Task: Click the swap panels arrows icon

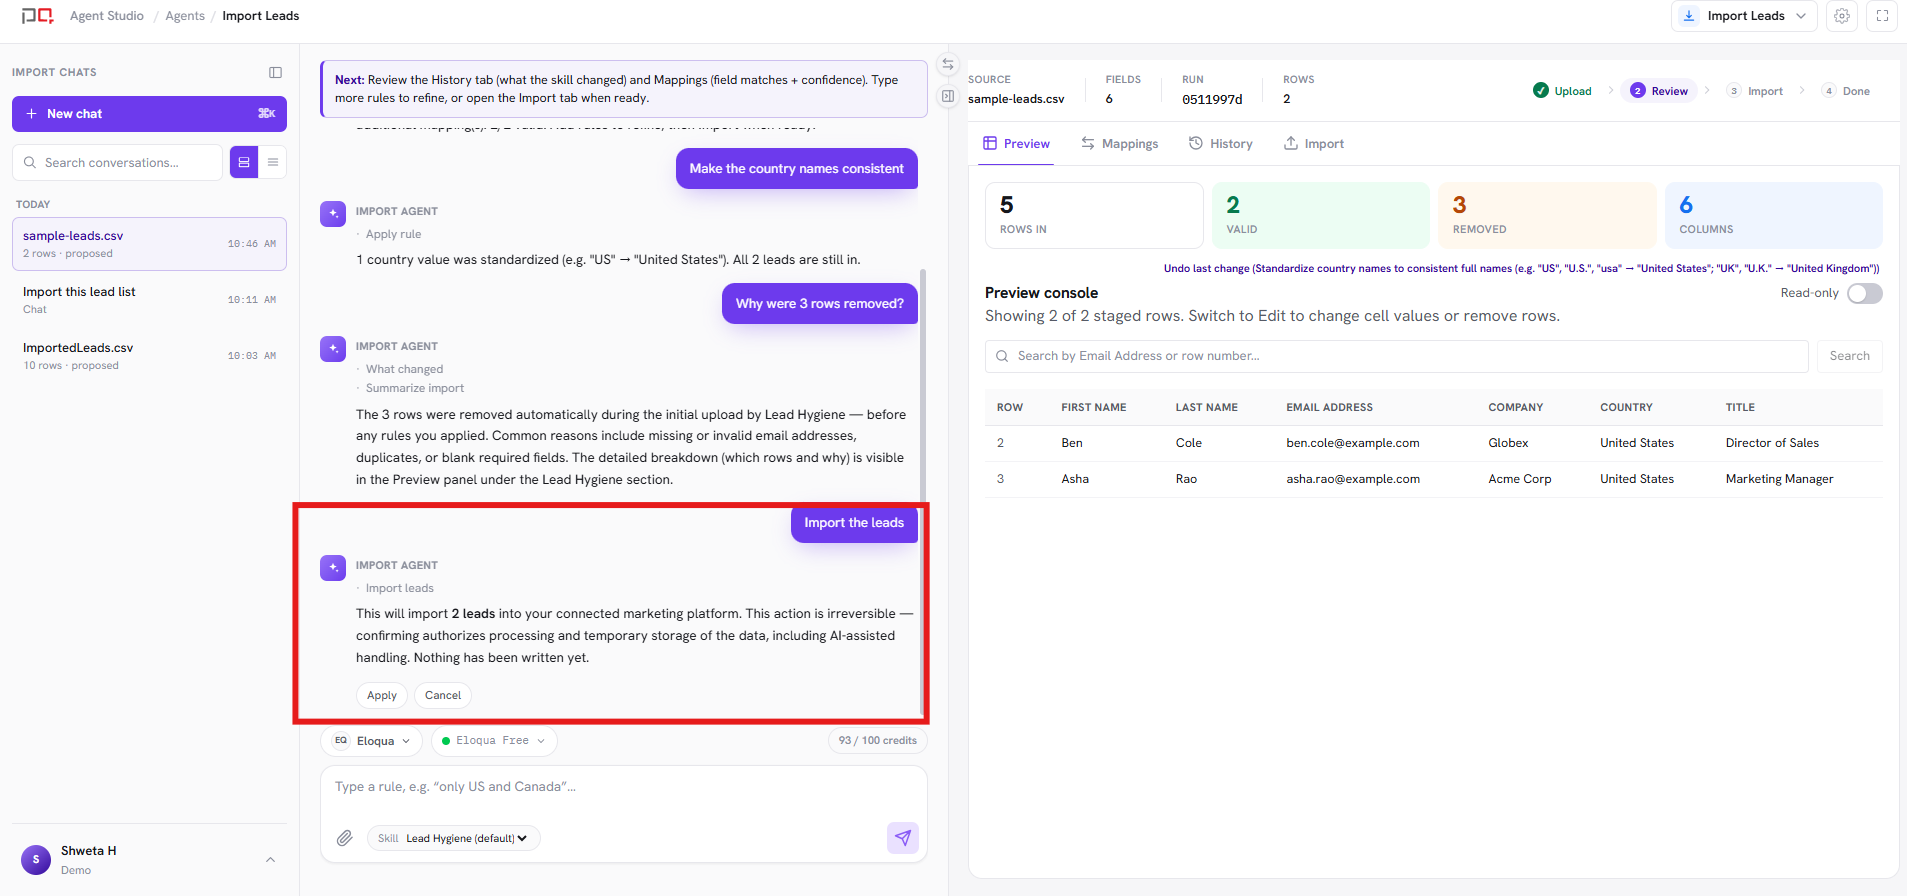Action: (x=948, y=64)
